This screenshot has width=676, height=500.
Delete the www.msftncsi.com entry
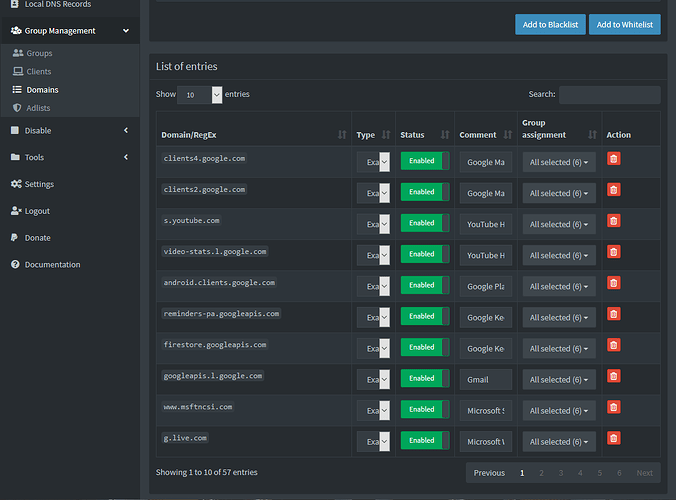(x=614, y=407)
